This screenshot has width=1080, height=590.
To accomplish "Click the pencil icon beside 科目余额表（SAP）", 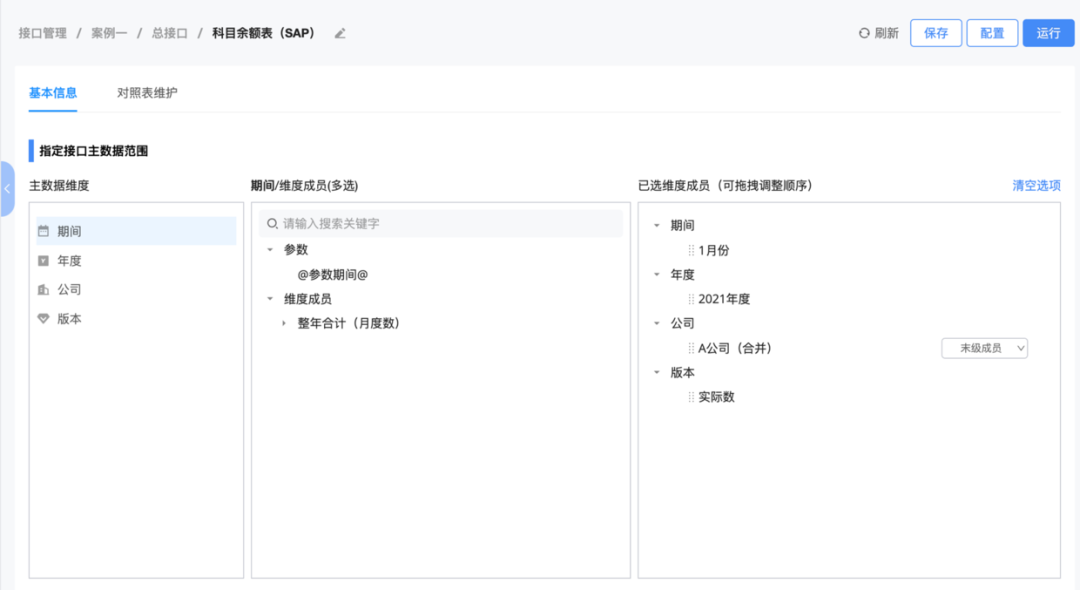I will (x=339, y=33).
